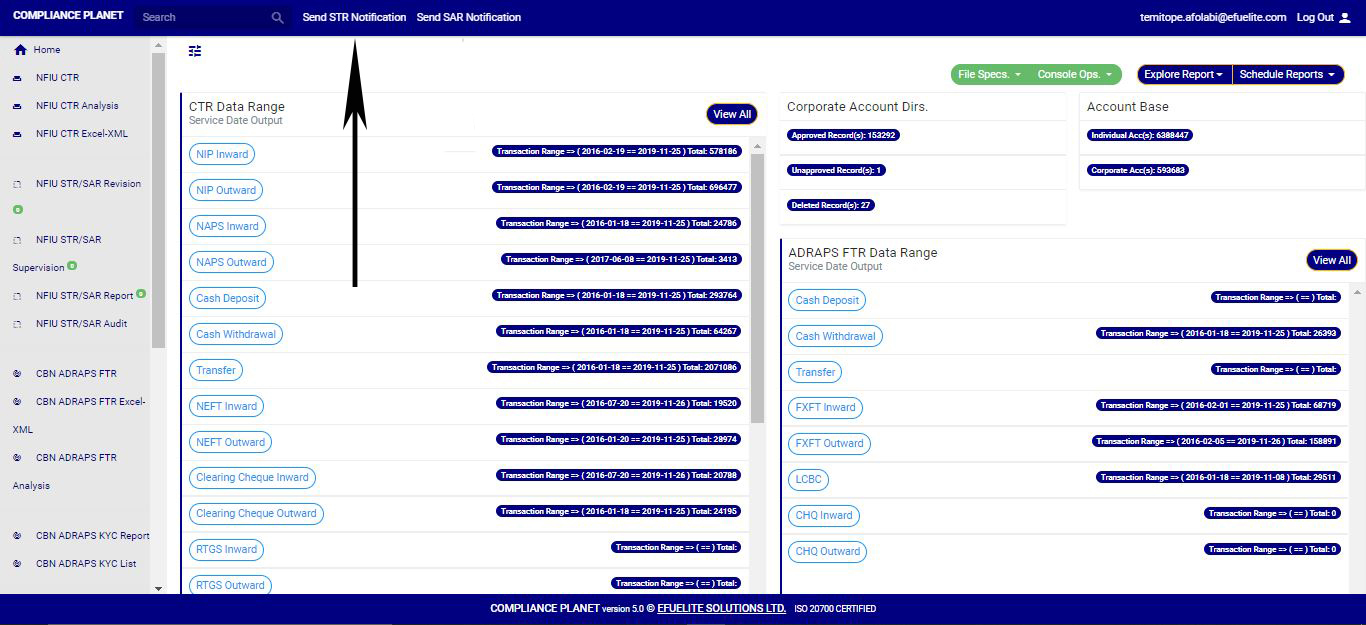This screenshot has height=625, width=1366.
Task: Click the icon next to NFIU CTR
Action: pyautogui.click(x=17, y=78)
